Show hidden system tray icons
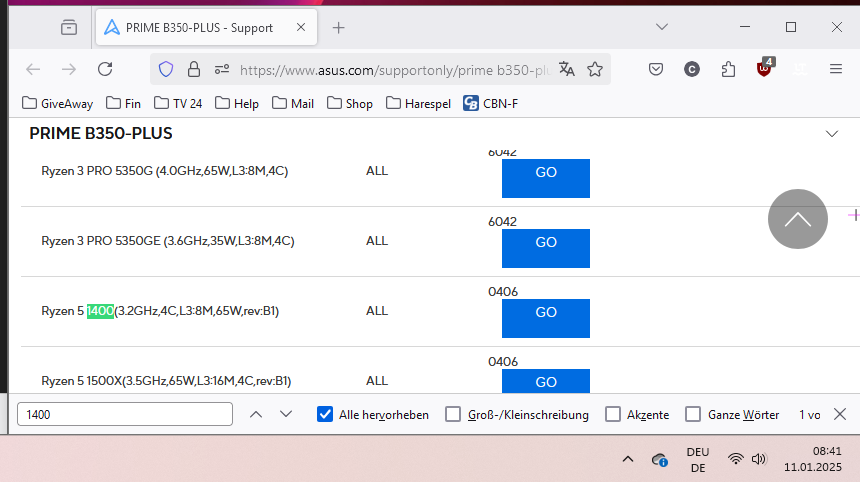Screen dimensions: 860x482 (x=628, y=460)
